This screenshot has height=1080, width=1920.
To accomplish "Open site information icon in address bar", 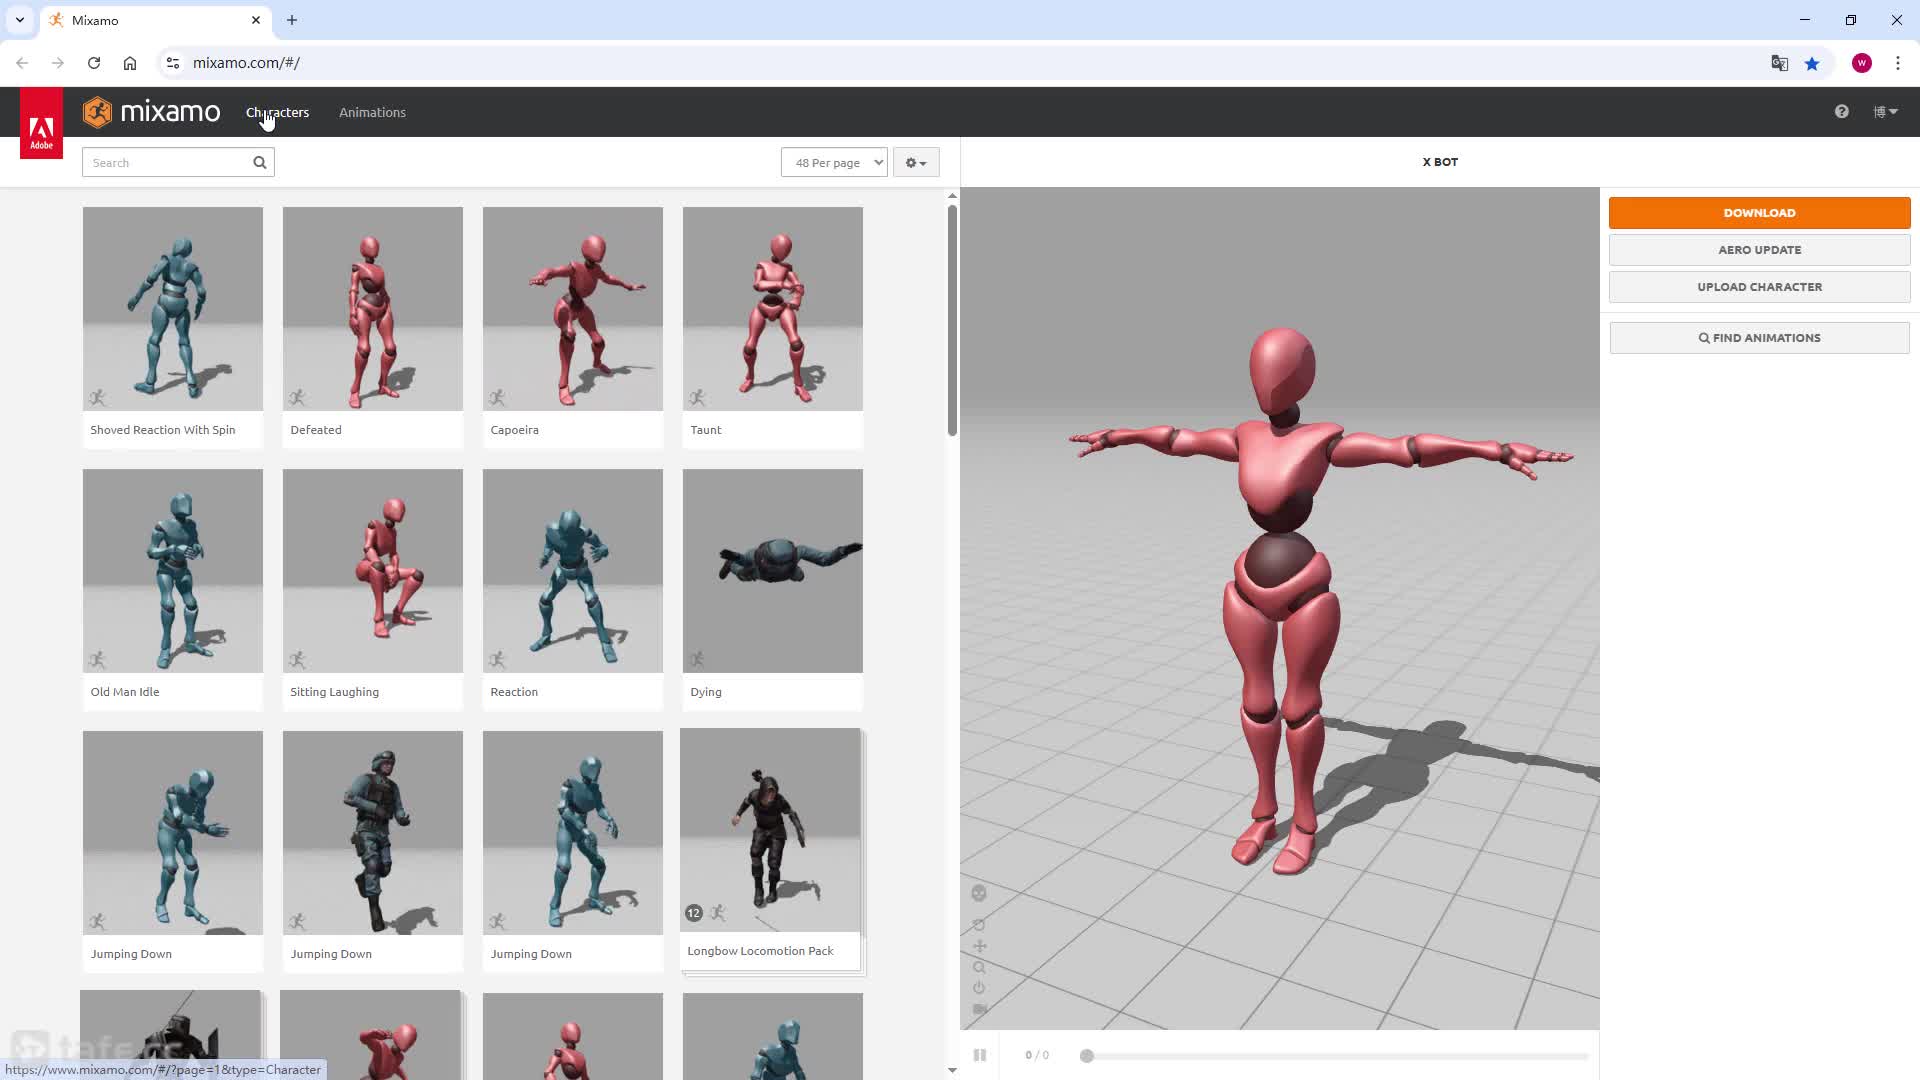I will pos(173,63).
